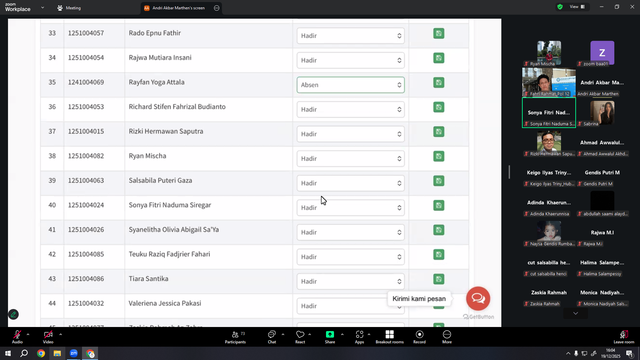
Task: Open status dropdown for Tiara Santika
Action: click(351, 281)
